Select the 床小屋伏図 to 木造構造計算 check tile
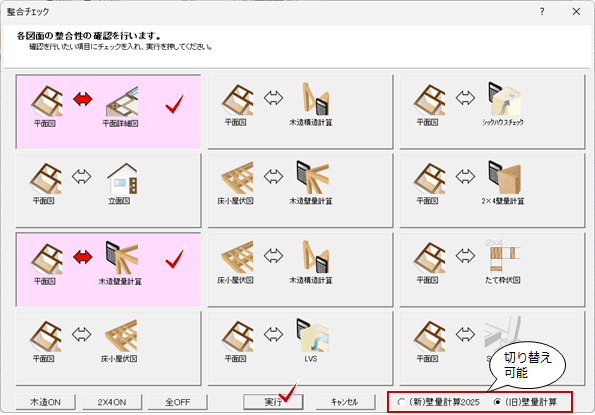 point(300,269)
